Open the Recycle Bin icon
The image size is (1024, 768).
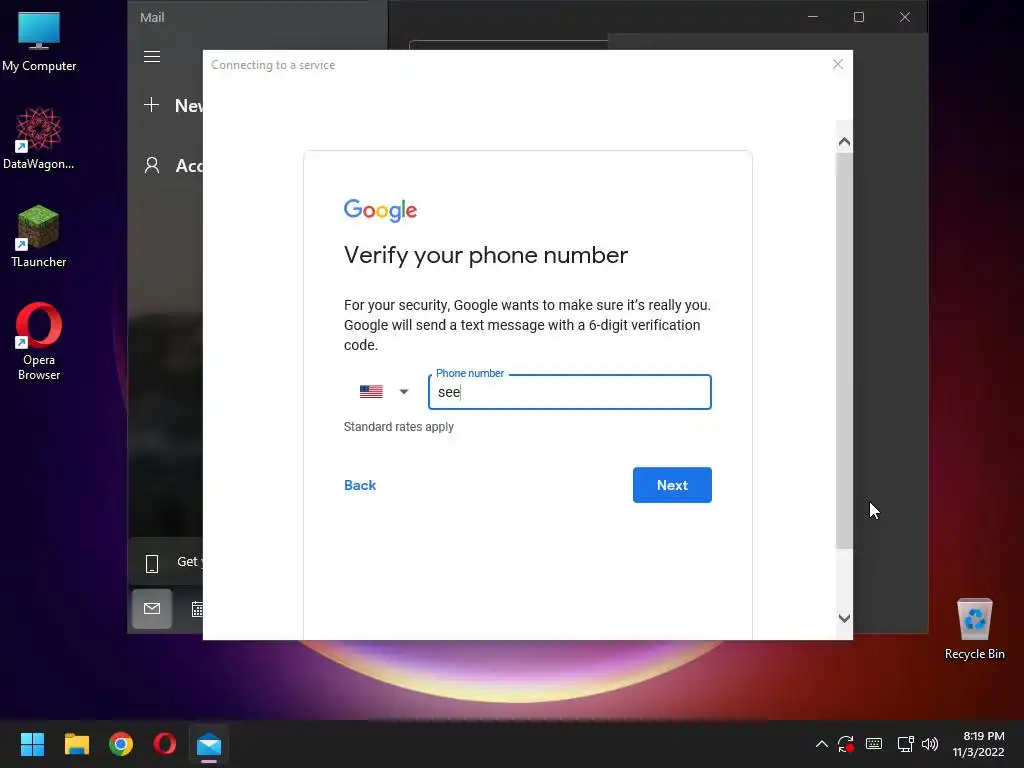[x=974, y=630]
